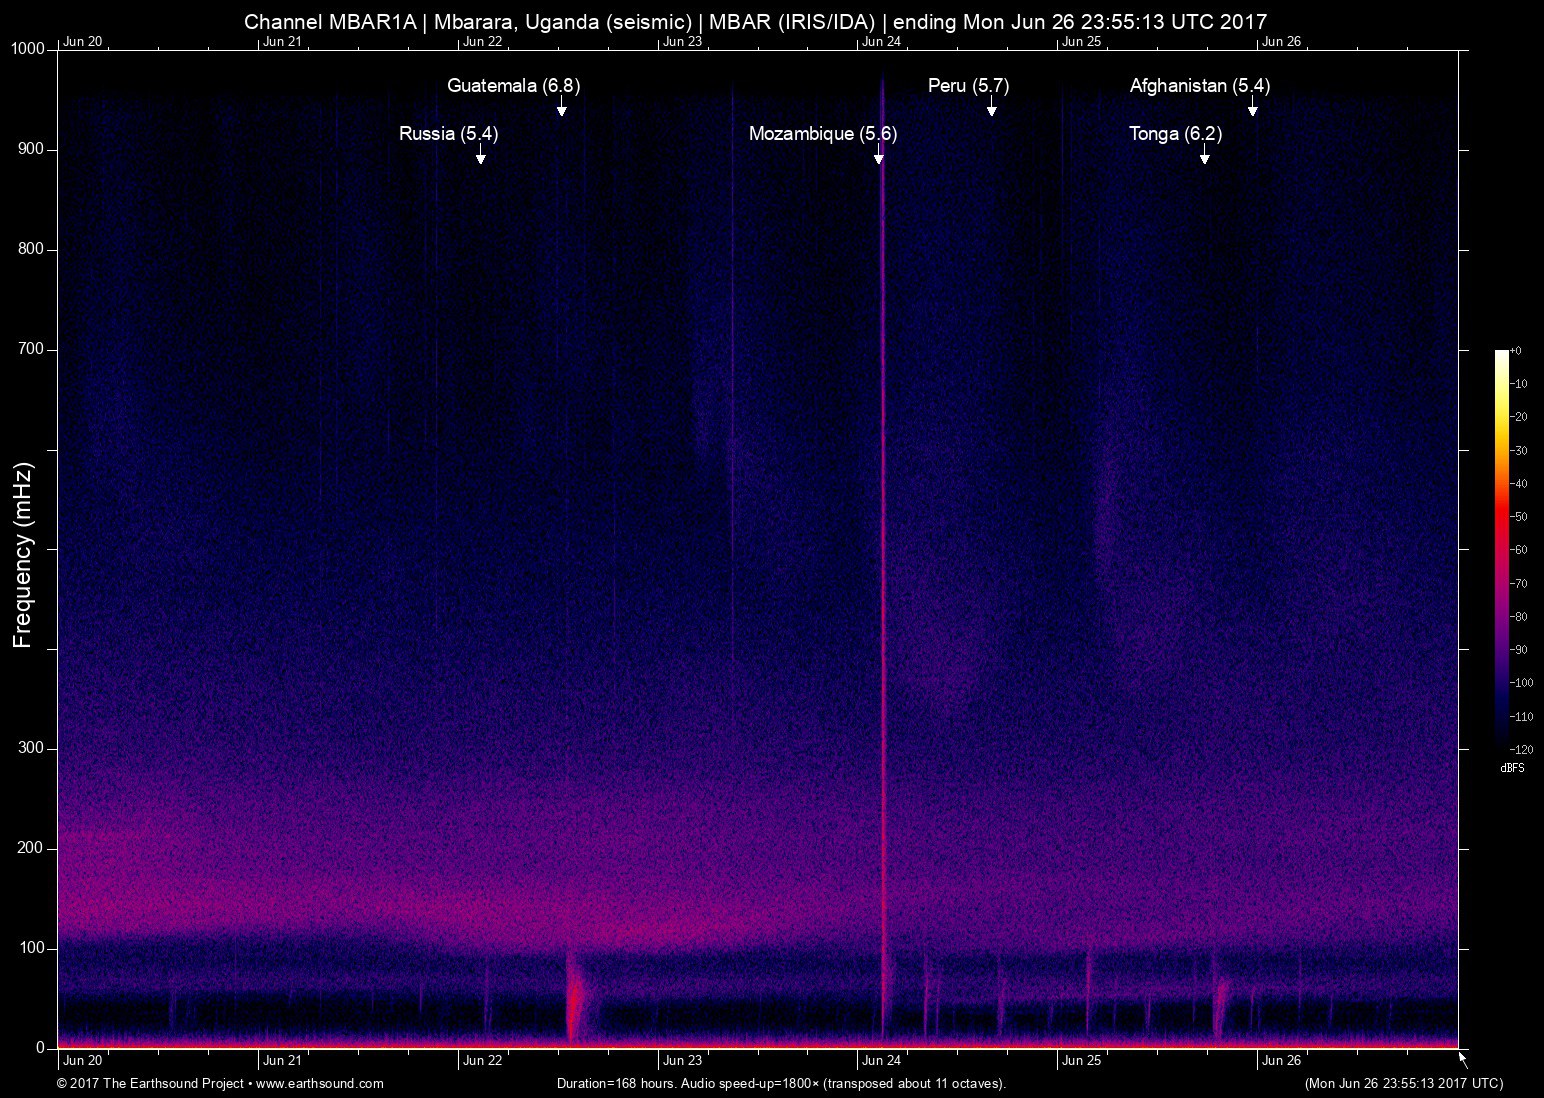
Task: Select Jun 22 on the top time axis
Action: click(x=482, y=42)
